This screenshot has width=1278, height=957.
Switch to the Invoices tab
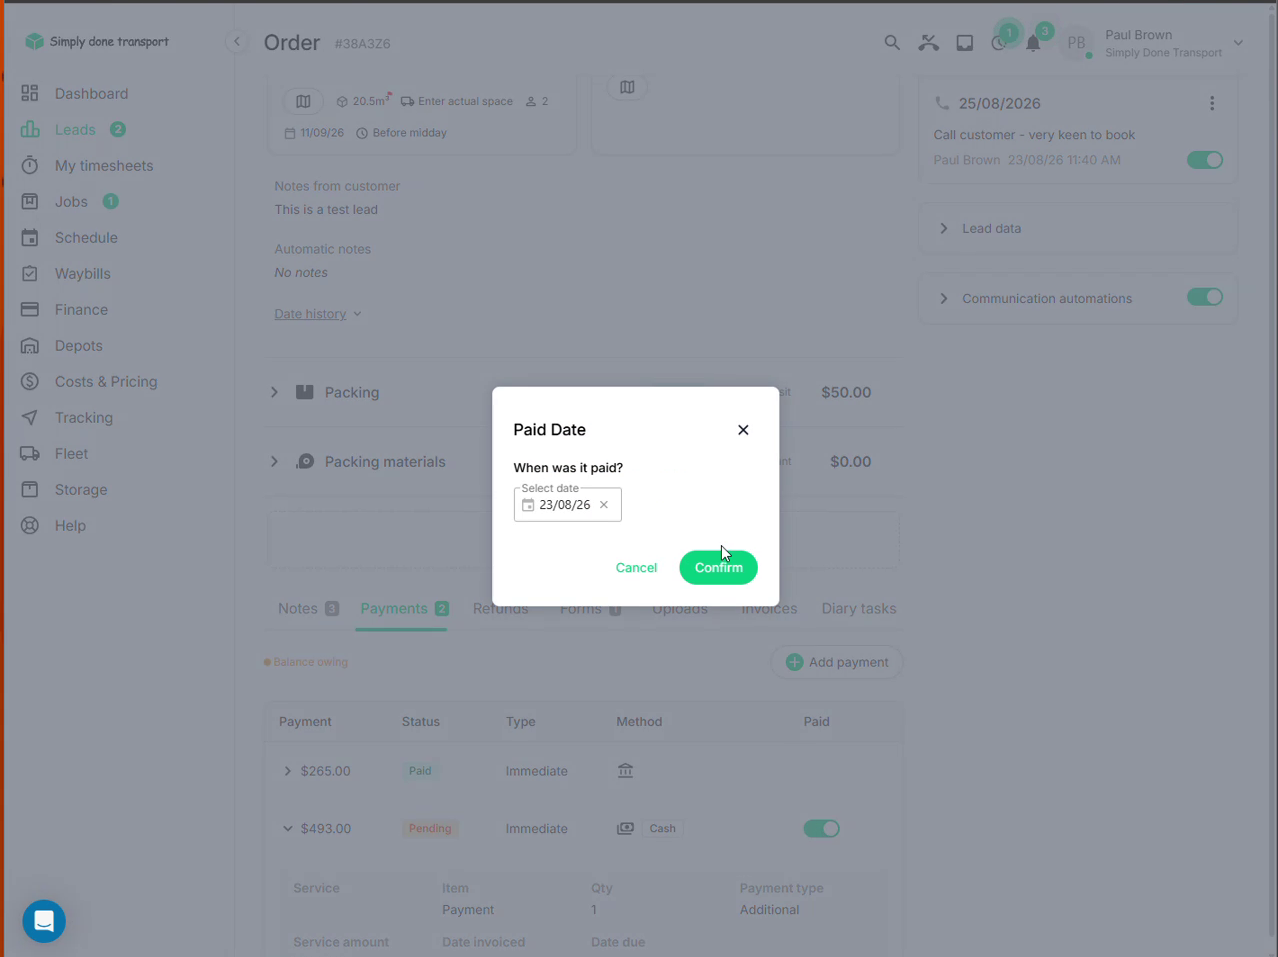tap(769, 608)
